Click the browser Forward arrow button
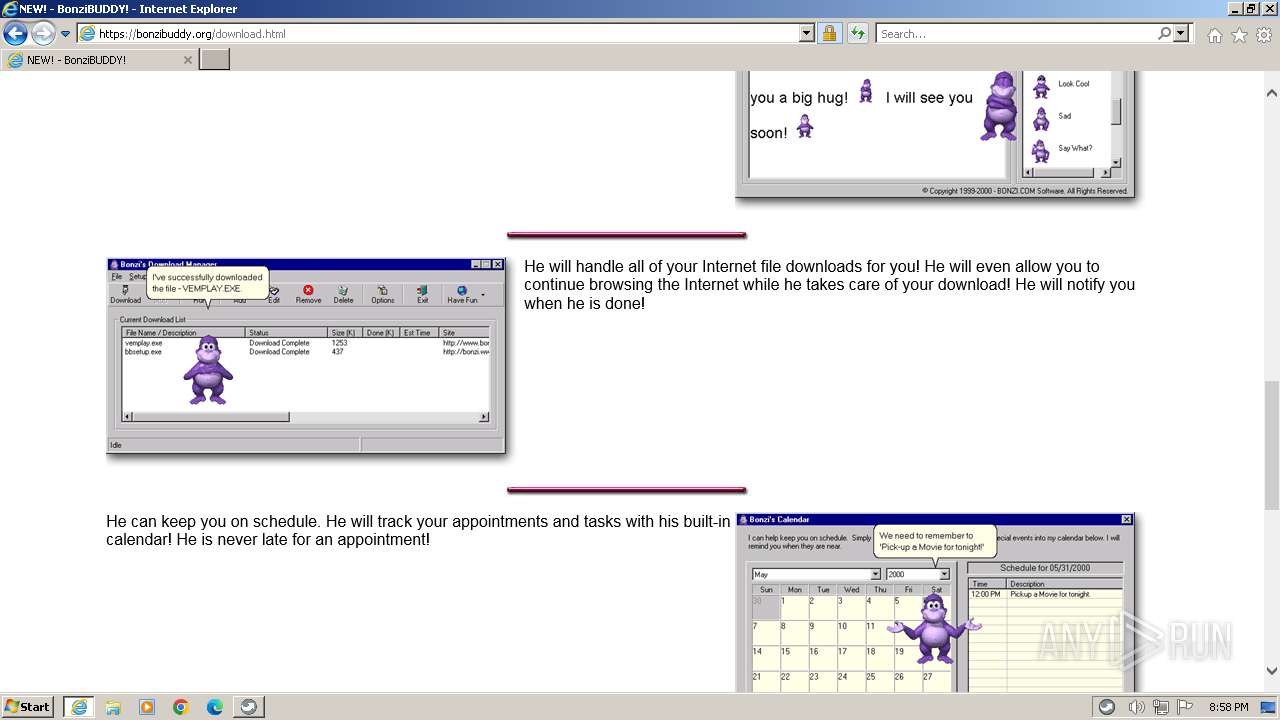 (43, 34)
